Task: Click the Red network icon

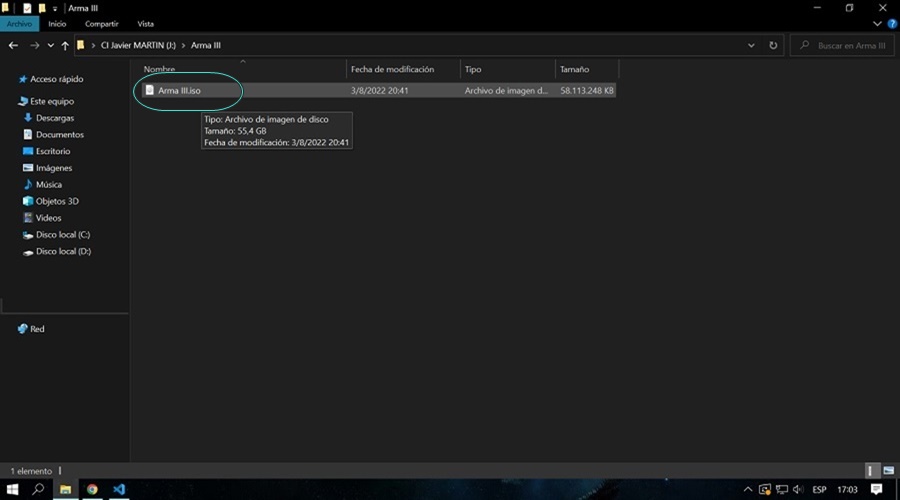Action: click(x=23, y=328)
